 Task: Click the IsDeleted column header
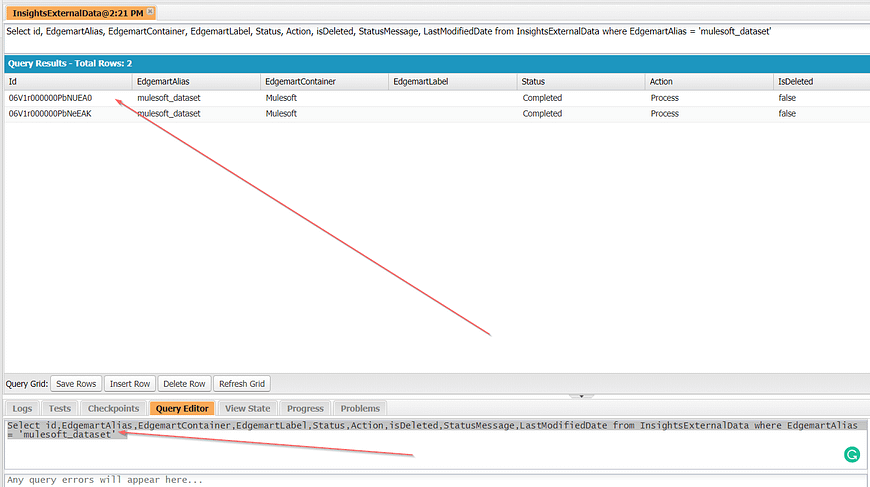(x=821, y=82)
